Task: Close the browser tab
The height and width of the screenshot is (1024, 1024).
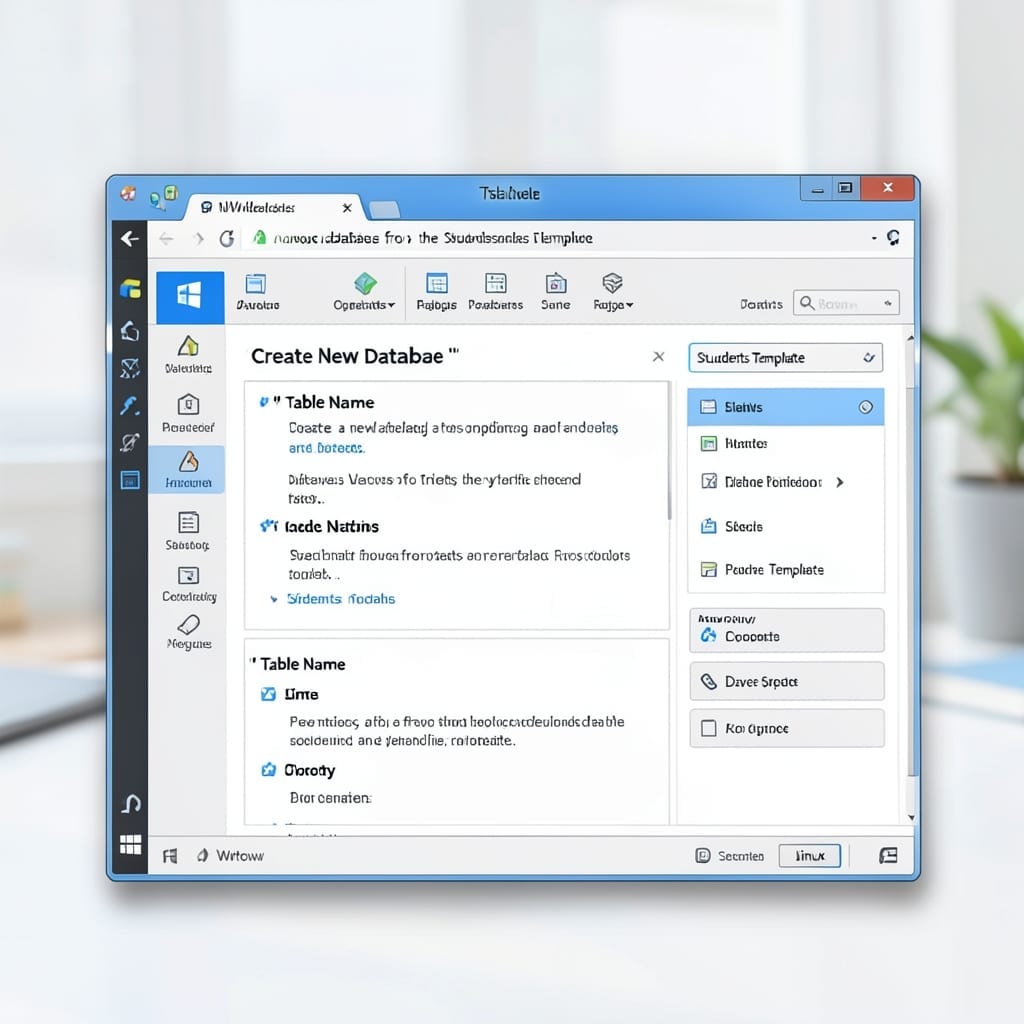Action: click(347, 208)
